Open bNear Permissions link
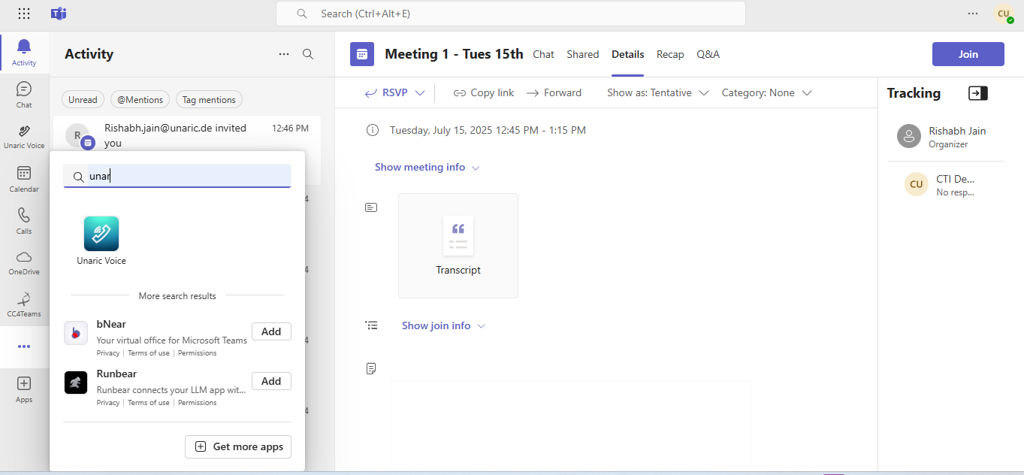1024x475 pixels. click(197, 353)
